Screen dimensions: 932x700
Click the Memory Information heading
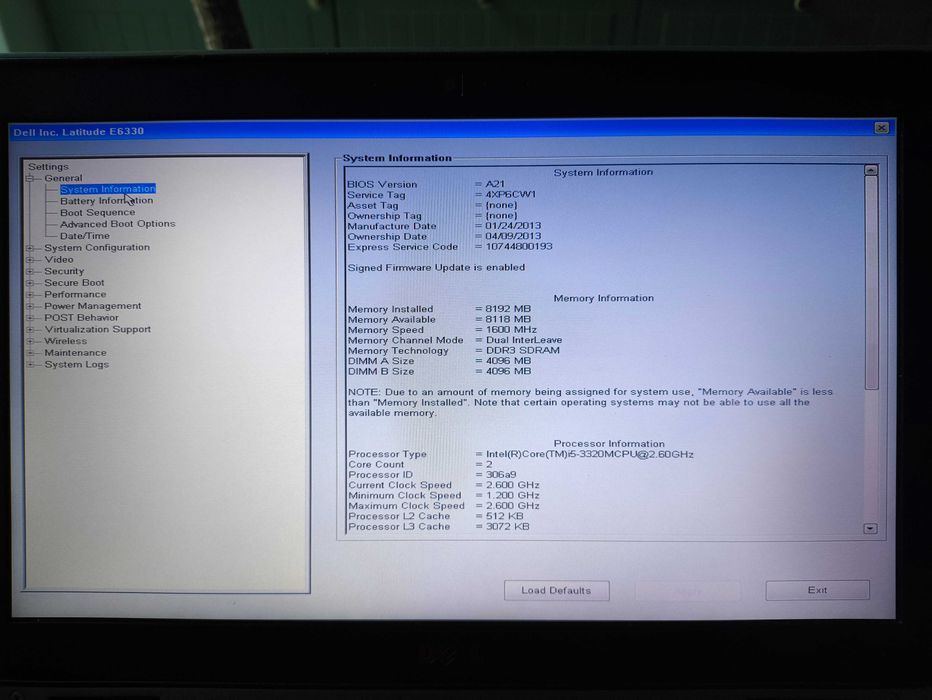[603, 298]
